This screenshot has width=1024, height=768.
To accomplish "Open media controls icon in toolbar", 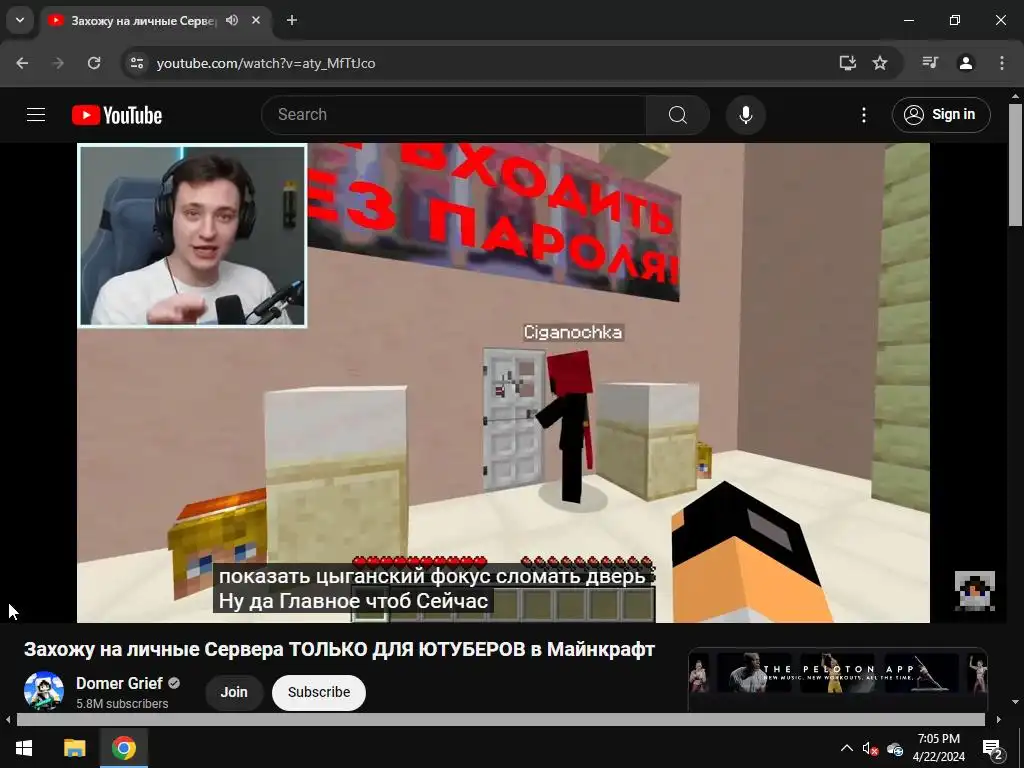I will pyautogui.click(x=930, y=63).
